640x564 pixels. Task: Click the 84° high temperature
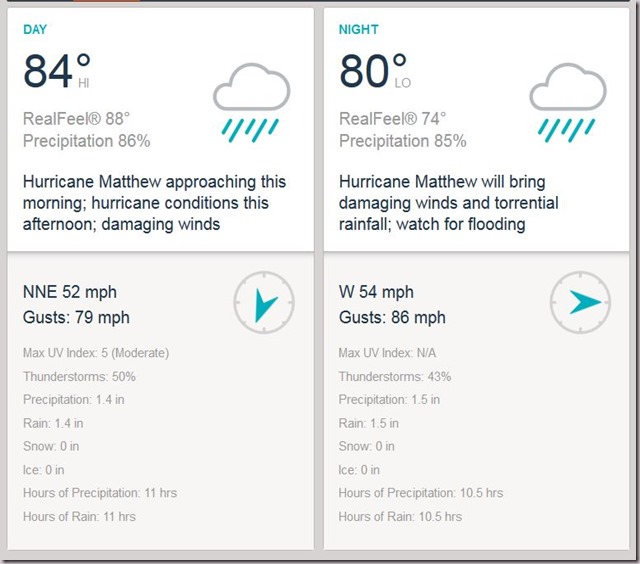(x=57, y=71)
